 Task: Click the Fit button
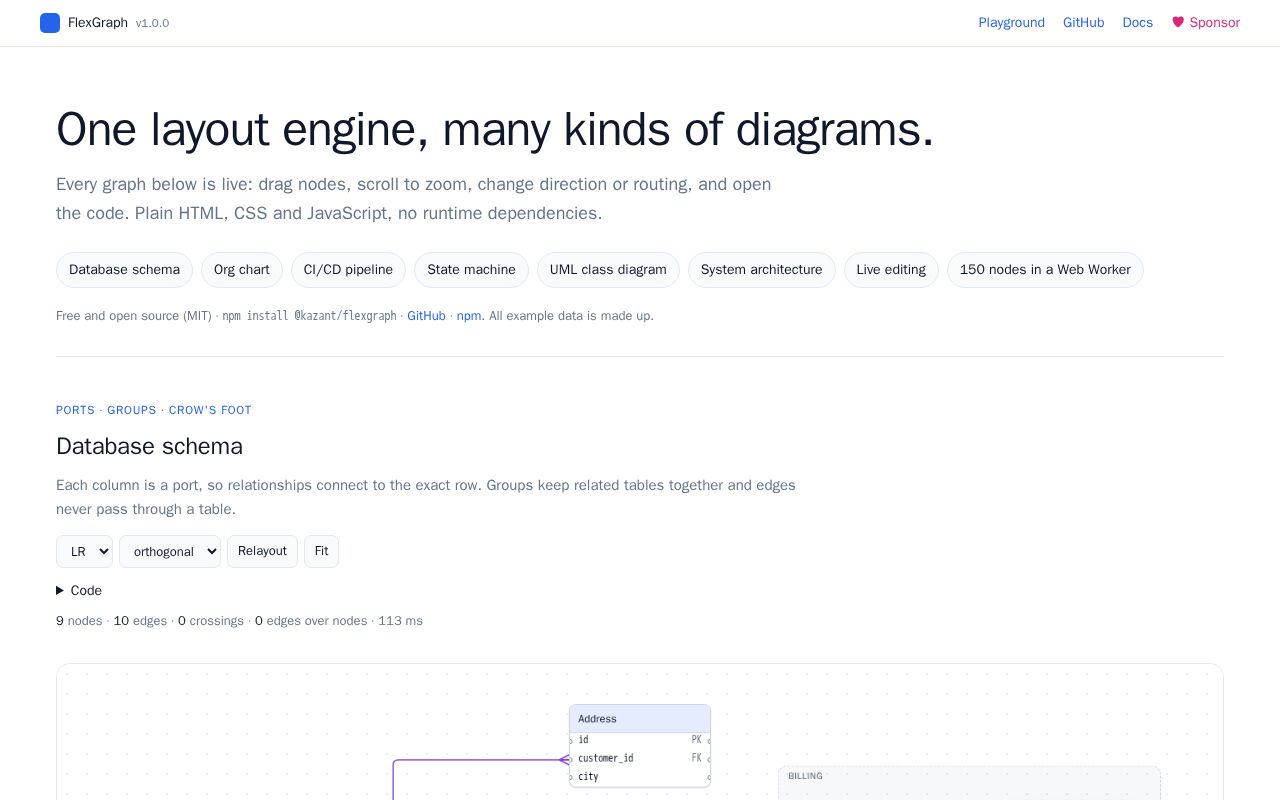[x=321, y=551]
